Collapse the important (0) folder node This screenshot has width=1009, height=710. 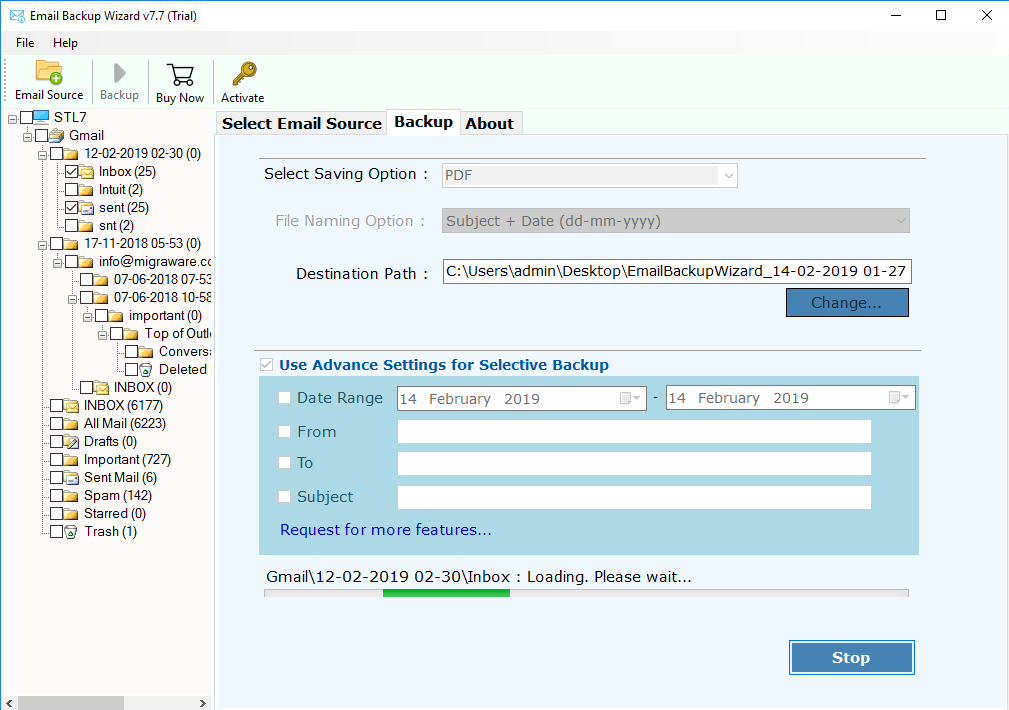[x=88, y=317]
